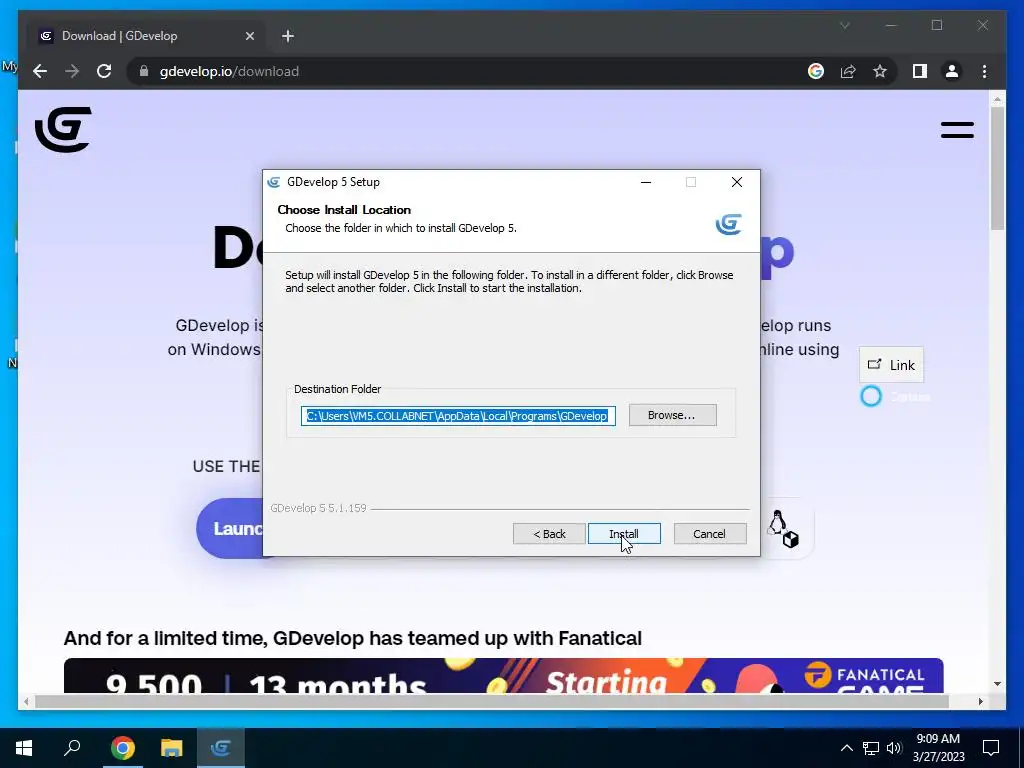The image size is (1024, 768).
Task: Click the Install button in setup
Action: point(624,534)
